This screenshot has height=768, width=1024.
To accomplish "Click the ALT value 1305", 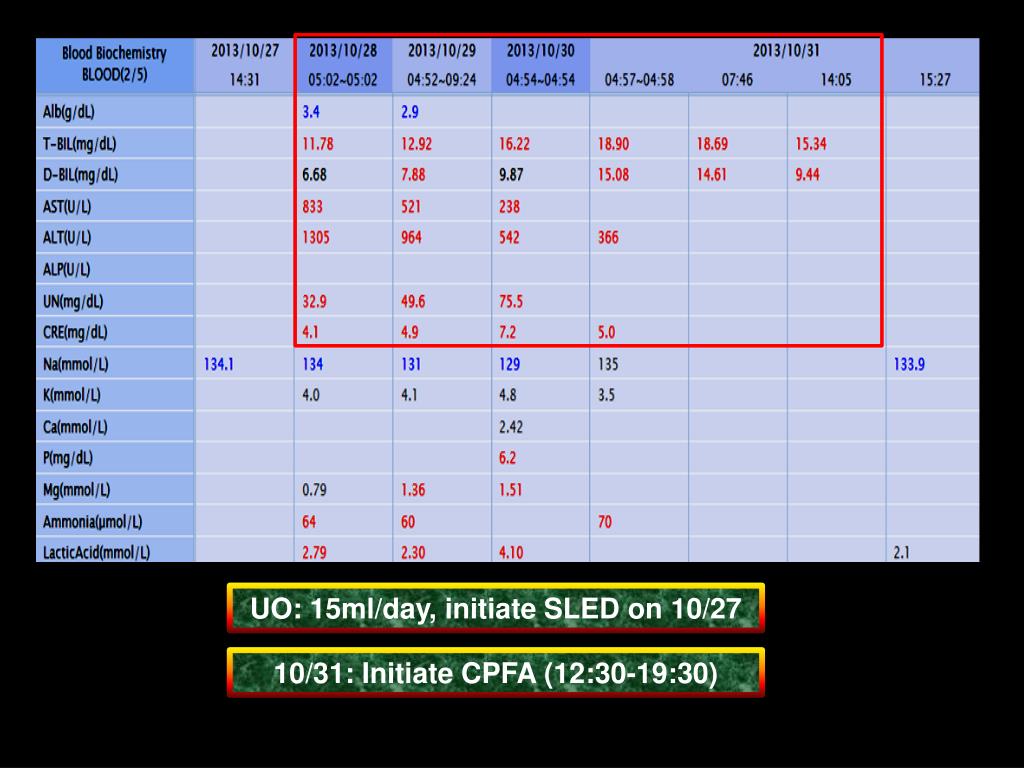I will [315, 237].
